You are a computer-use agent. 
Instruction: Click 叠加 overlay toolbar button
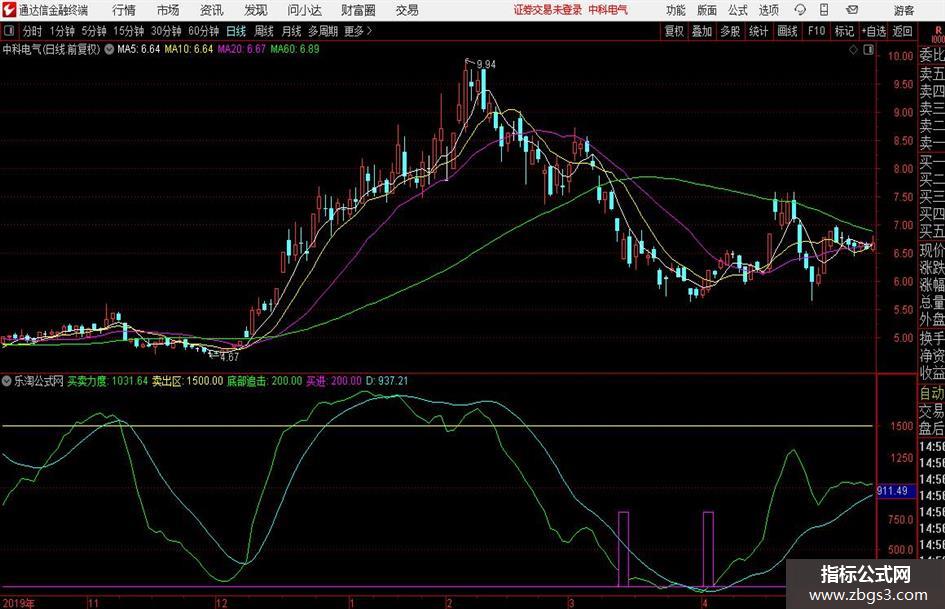point(702,31)
